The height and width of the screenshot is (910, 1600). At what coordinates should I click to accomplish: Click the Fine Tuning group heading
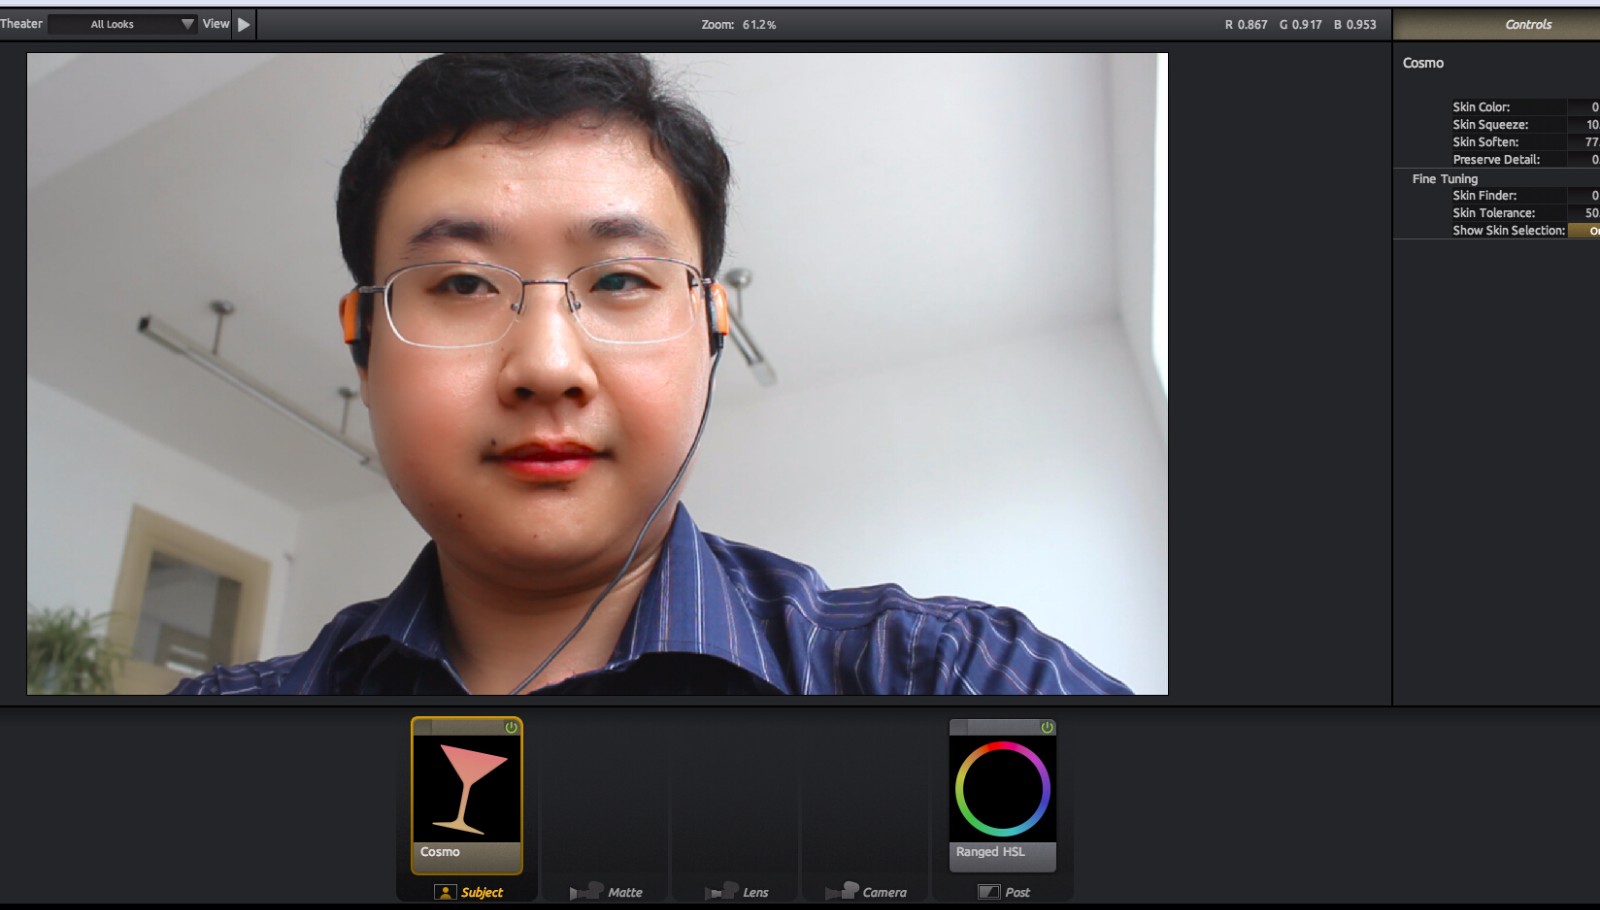[x=1444, y=178]
